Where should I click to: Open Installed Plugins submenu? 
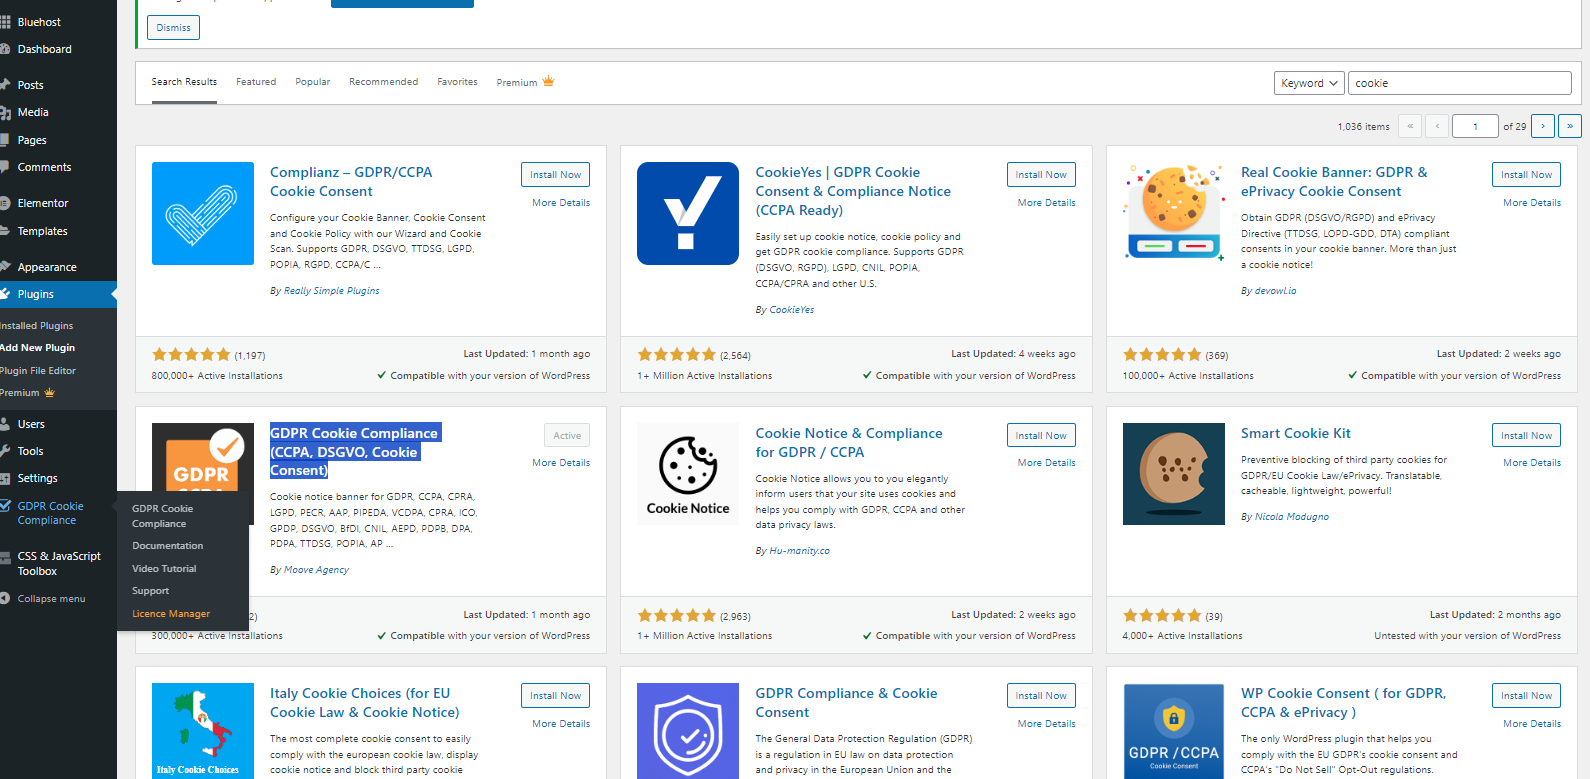coord(37,326)
